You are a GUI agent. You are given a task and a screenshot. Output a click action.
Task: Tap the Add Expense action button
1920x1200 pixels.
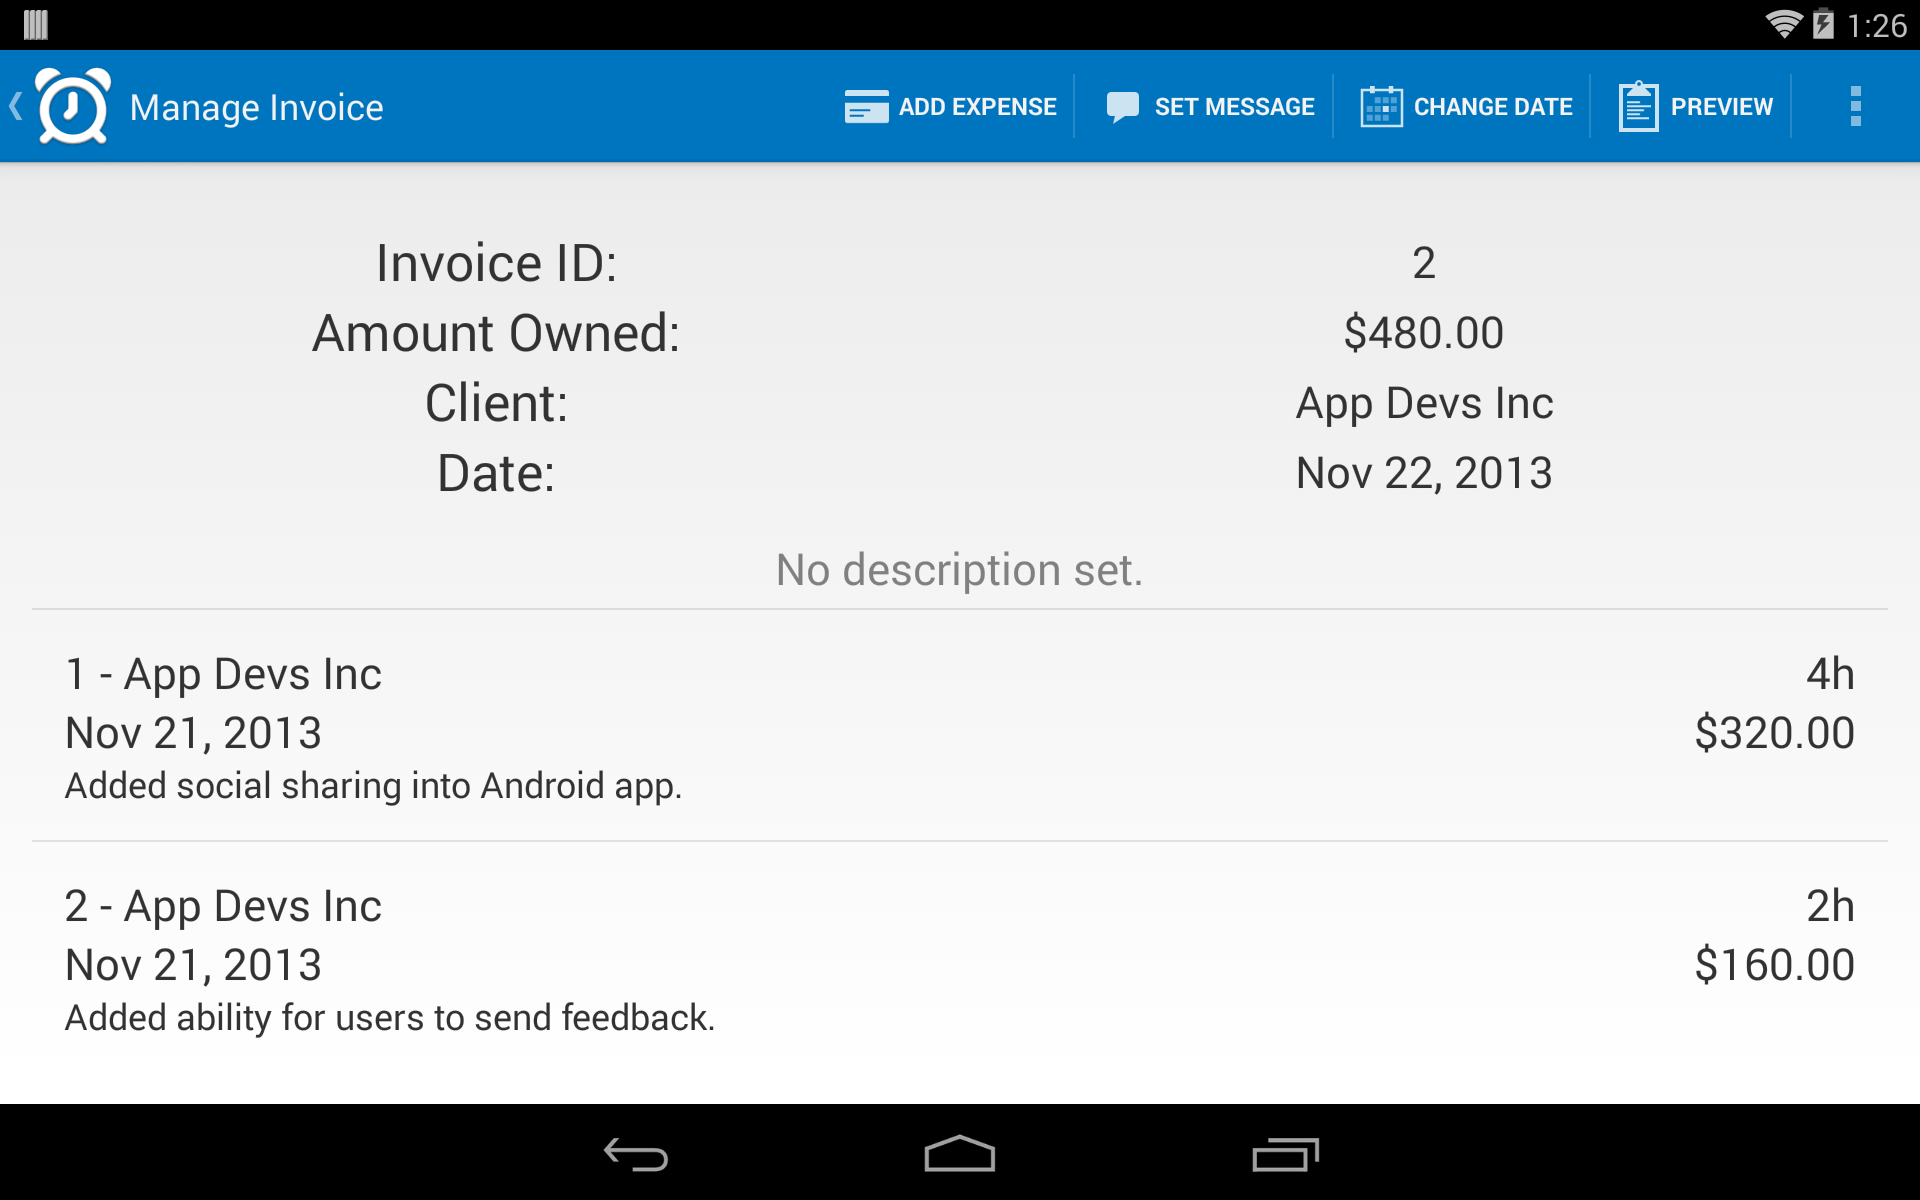click(x=950, y=105)
